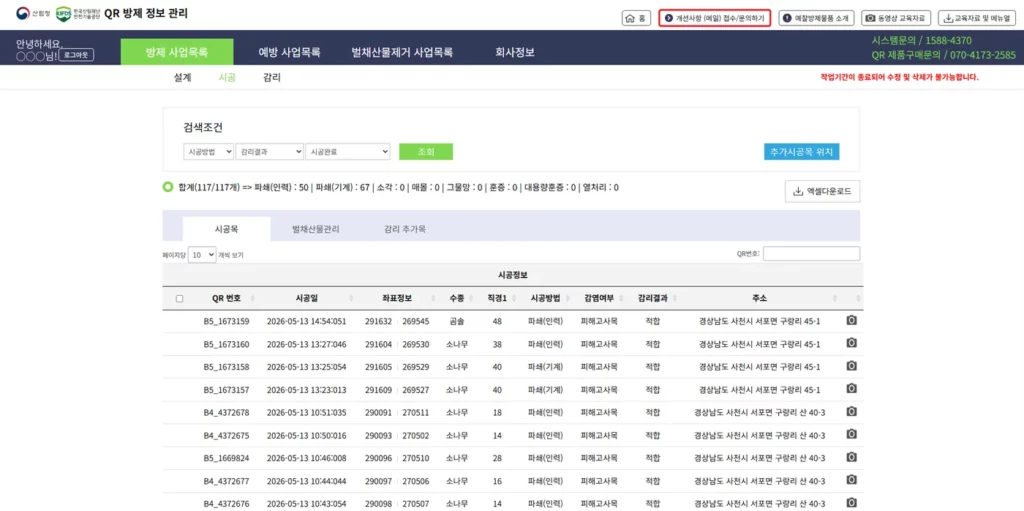Open photo for row B5_1673159
The height and width of the screenshot is (511, 1024).
tap(851, 320)
